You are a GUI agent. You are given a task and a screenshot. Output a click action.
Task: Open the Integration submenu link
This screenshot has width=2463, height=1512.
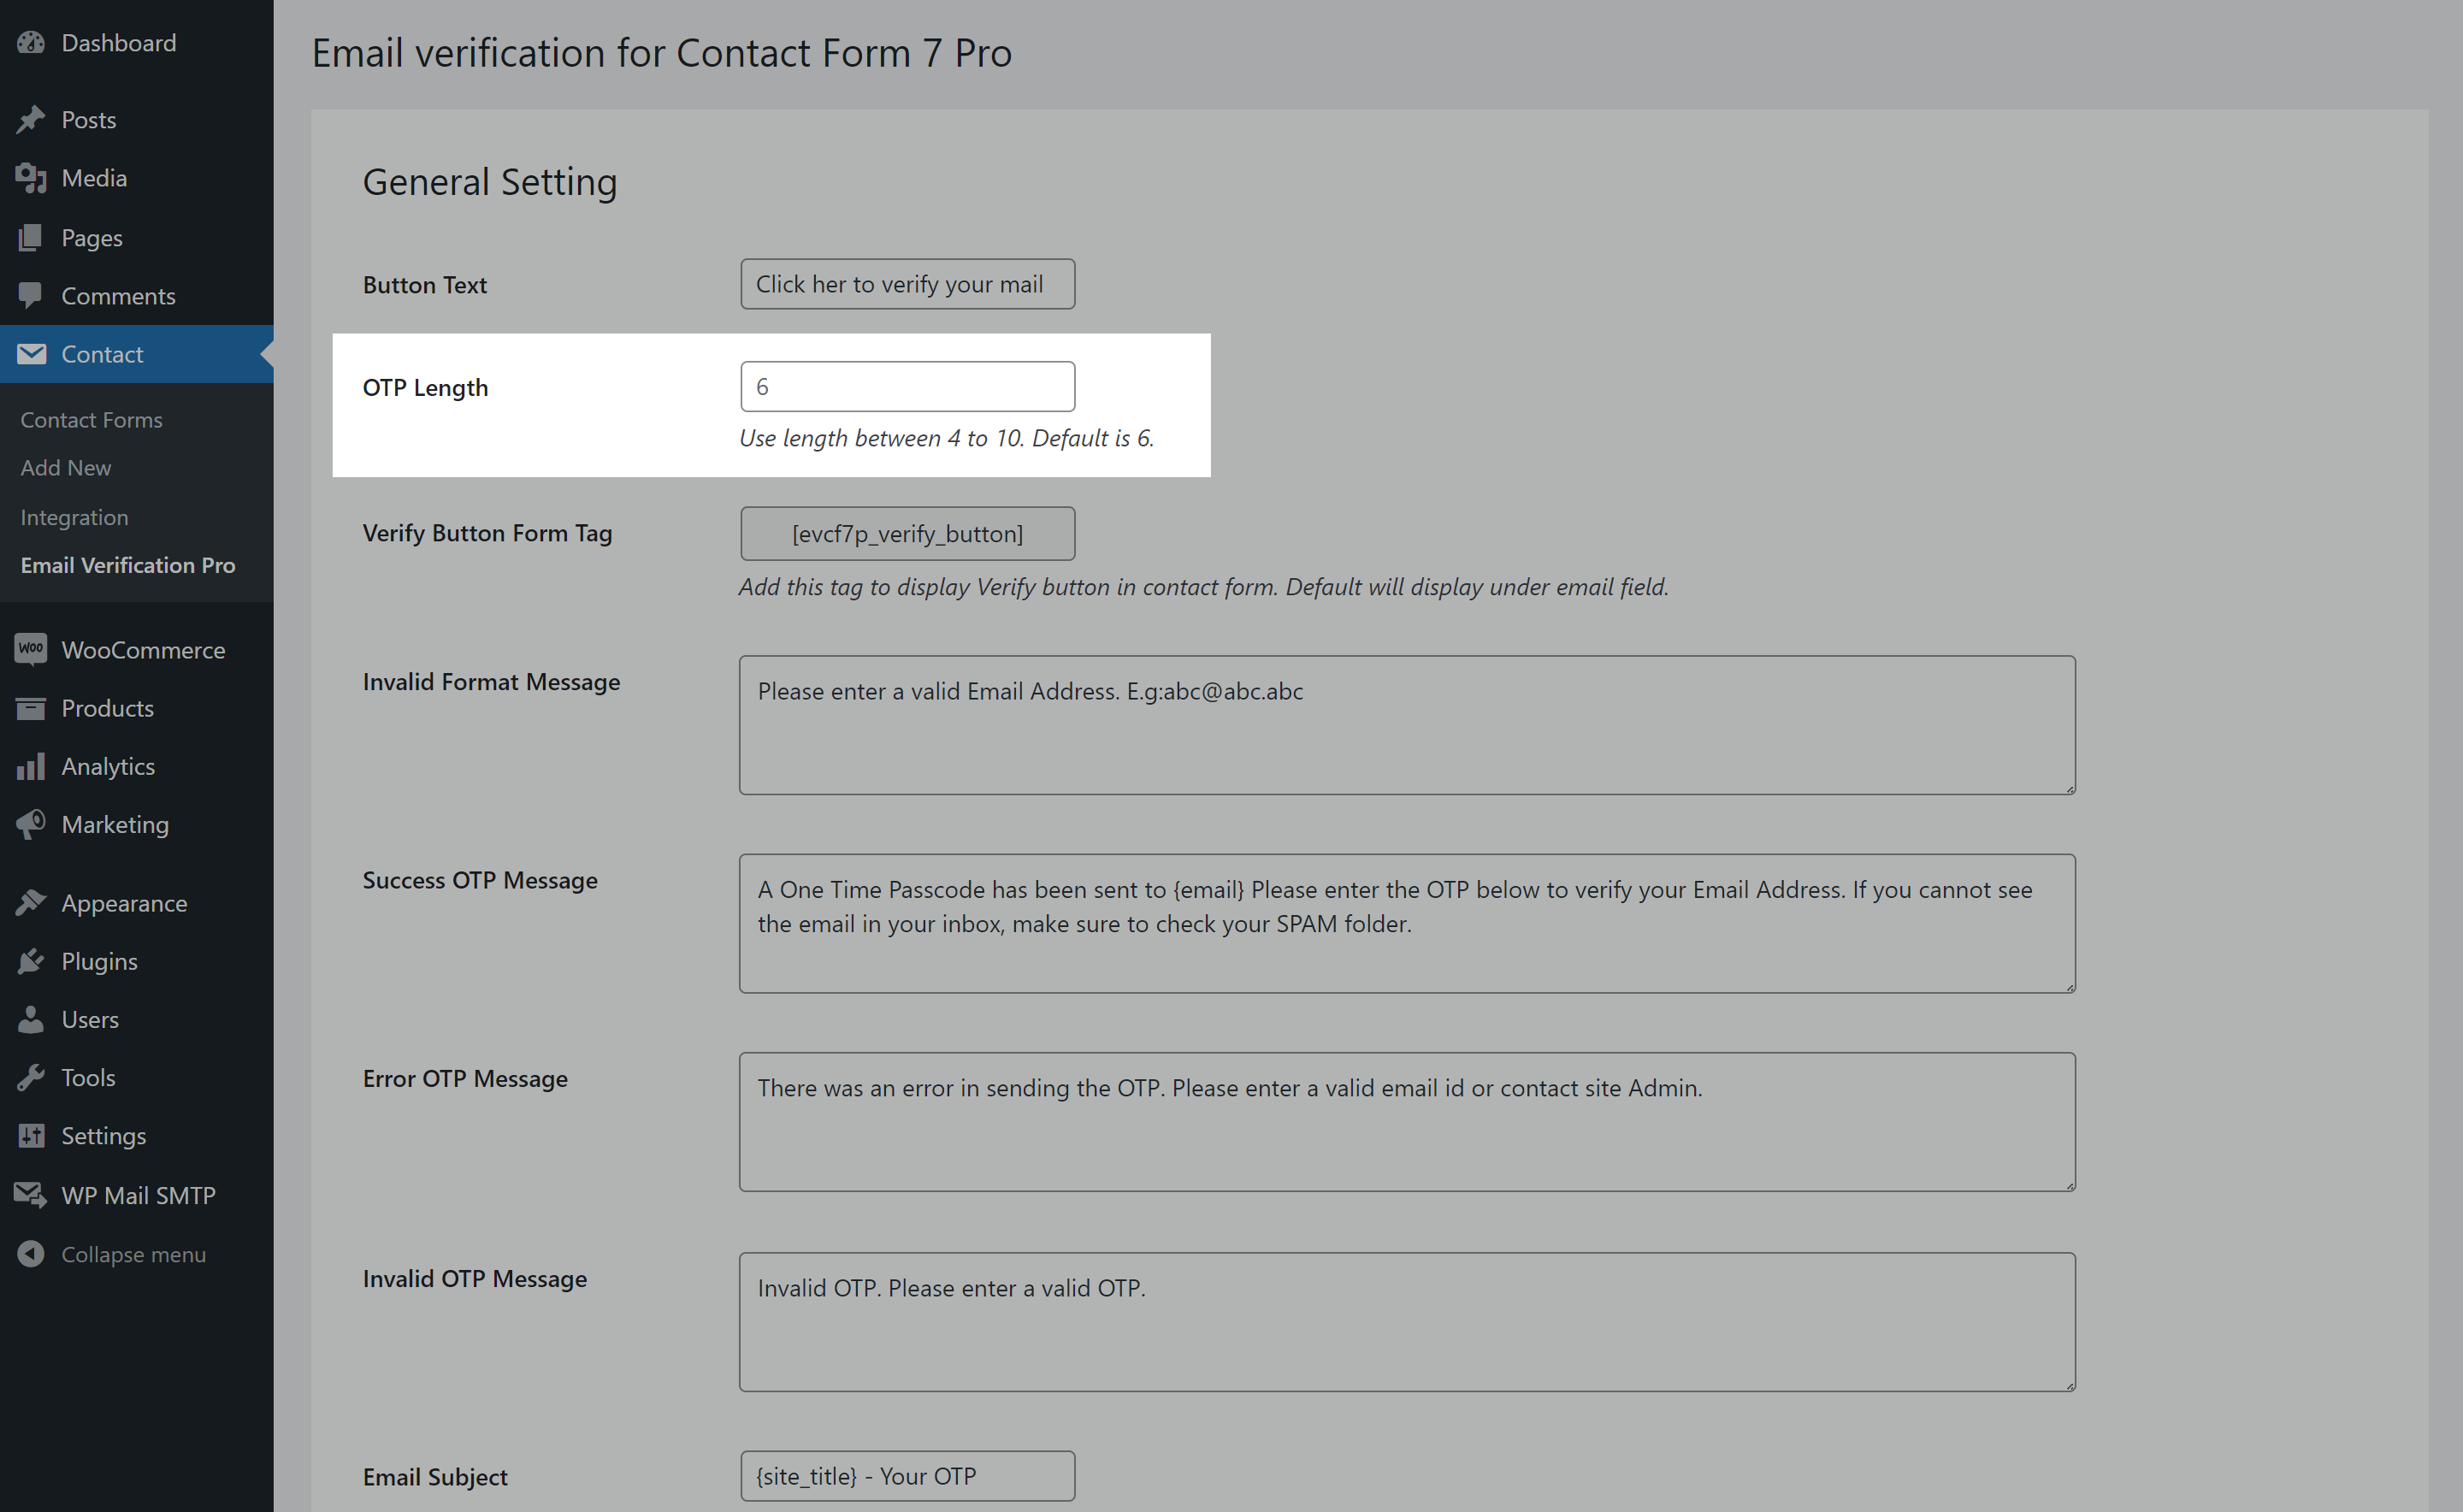74,517
